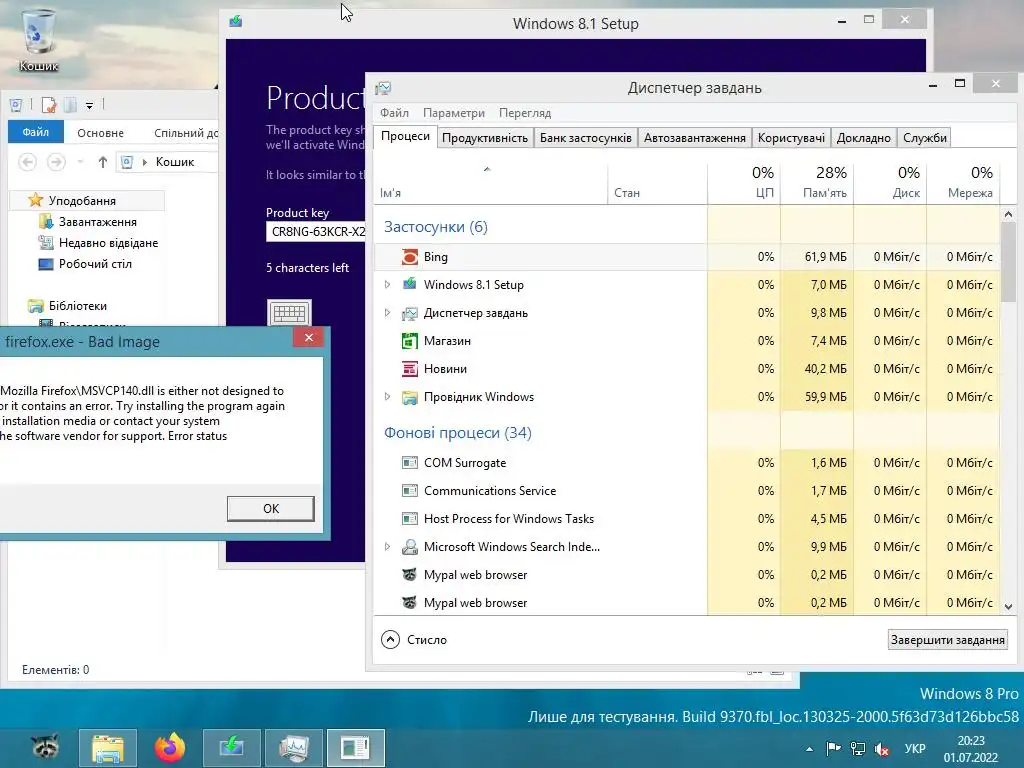Image resolution: width=1024 pixels, height=768 pixels.
Task: Open the Основне ribbon tab in Explorer
Action: click(101, 133)
